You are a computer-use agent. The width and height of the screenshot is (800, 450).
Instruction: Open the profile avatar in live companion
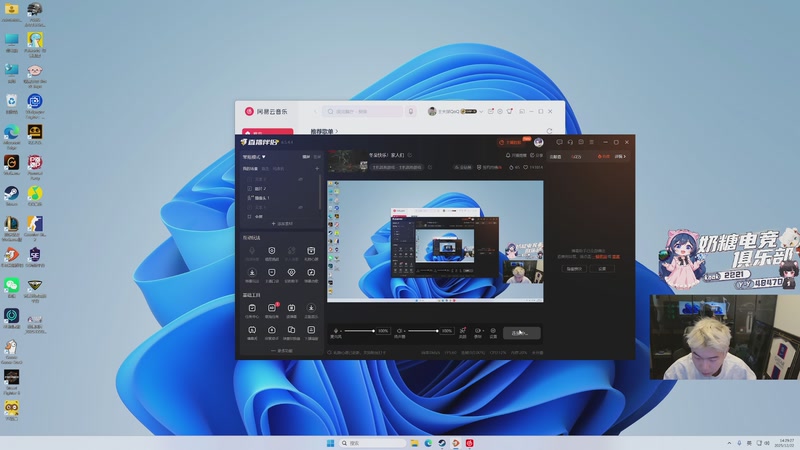click(538, 142)
